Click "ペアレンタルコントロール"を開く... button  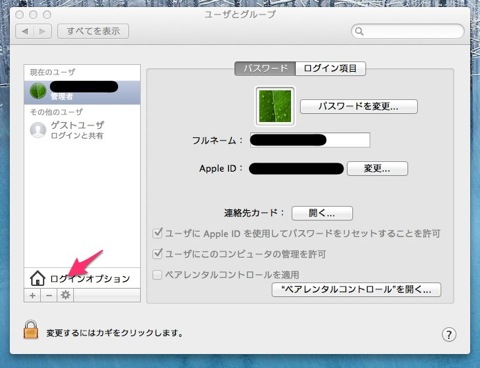coord(356,289)
